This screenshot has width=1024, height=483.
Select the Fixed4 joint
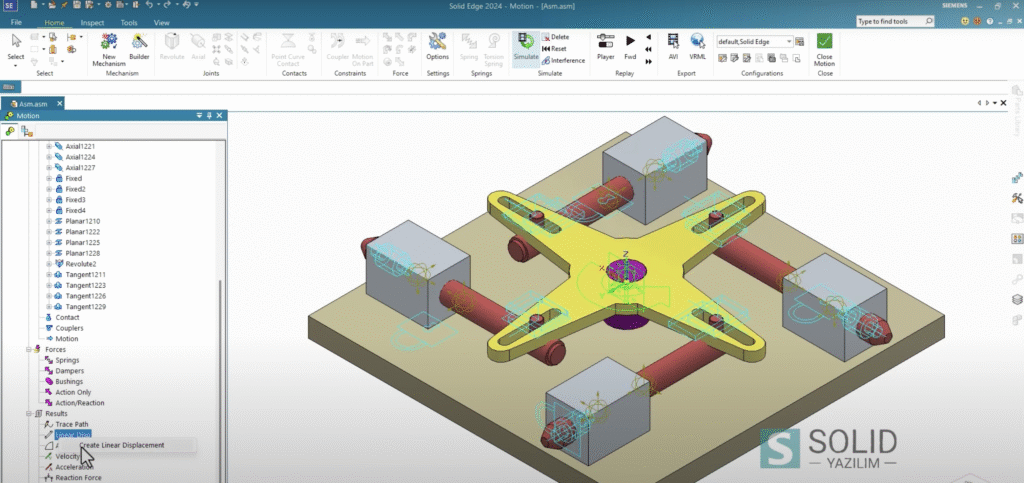coord(76,210)
